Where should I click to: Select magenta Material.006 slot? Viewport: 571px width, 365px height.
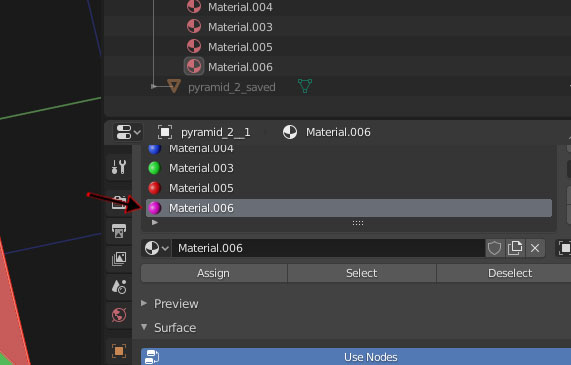(x=349, y=208)
